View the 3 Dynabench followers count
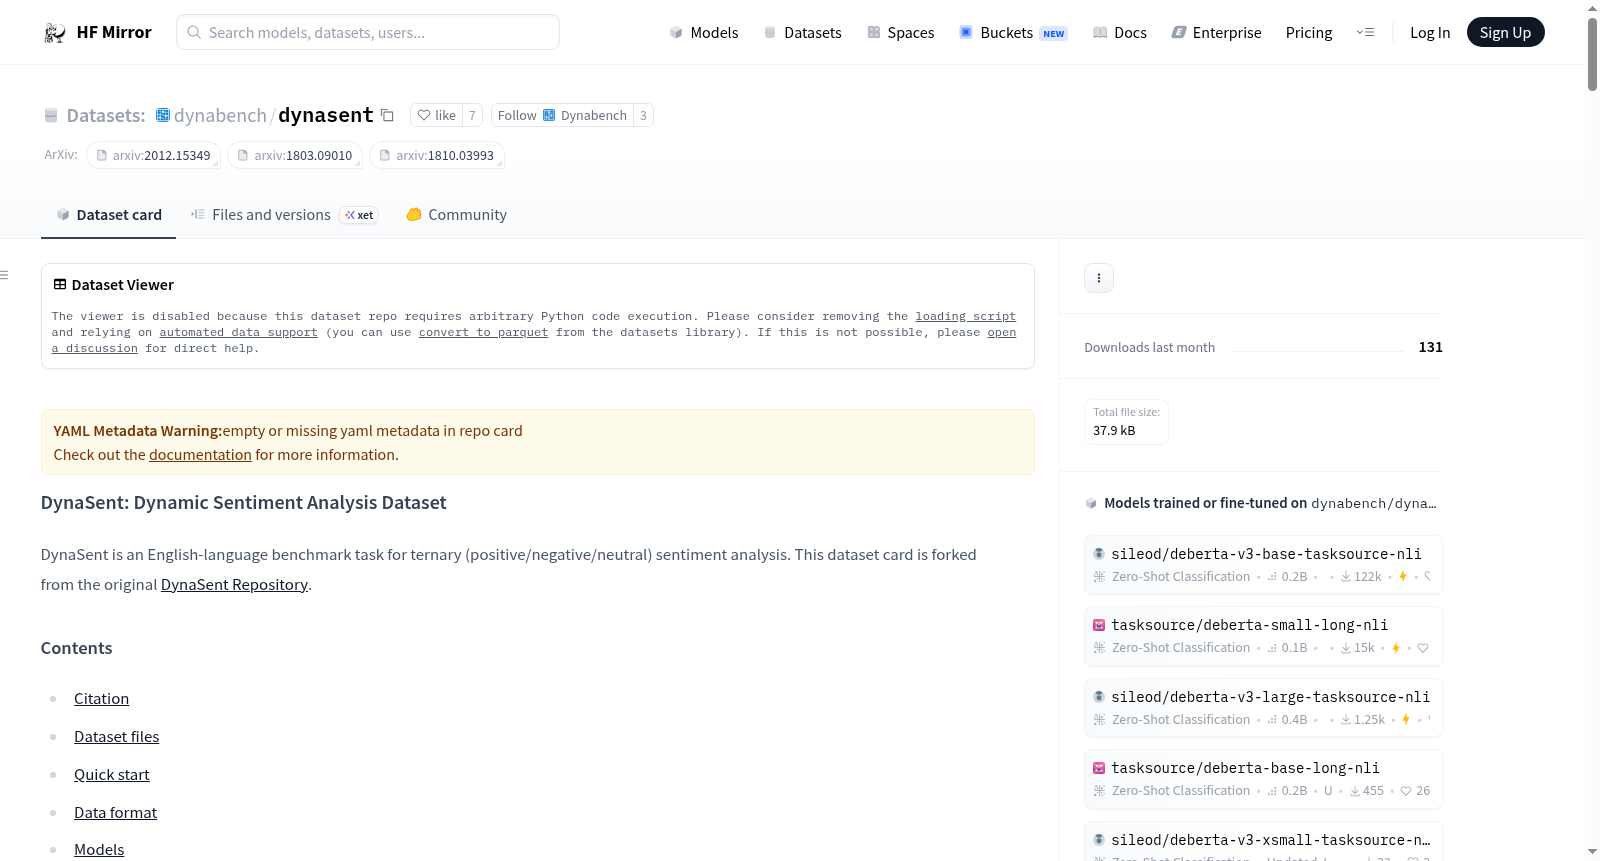1600x861 pixels. (x=643, y=116)
